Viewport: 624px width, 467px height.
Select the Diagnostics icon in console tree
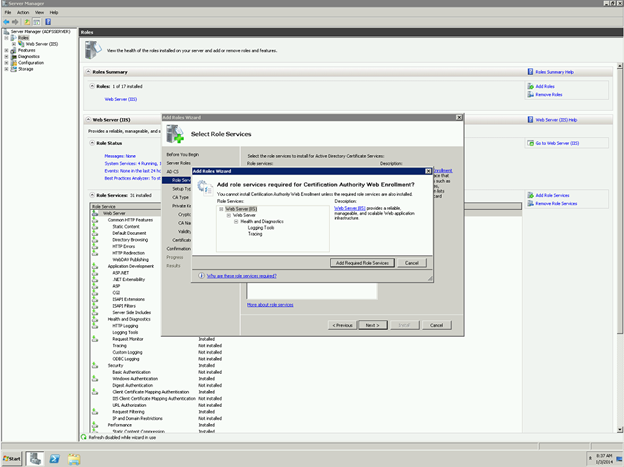click(14, 57)
